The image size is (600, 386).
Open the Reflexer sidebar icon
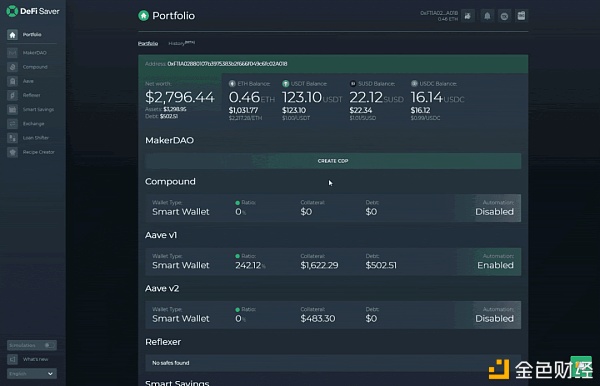(12, 95)
